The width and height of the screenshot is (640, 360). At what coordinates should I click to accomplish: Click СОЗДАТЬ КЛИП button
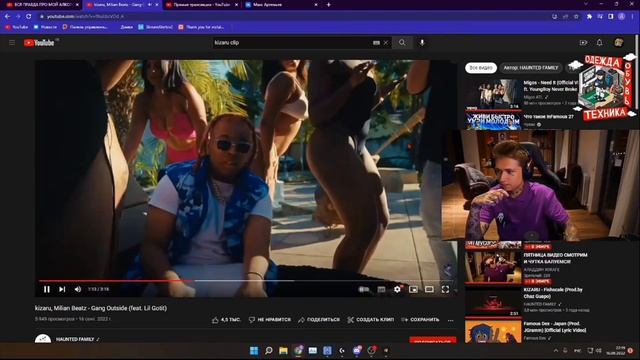(x=371, y=320)
